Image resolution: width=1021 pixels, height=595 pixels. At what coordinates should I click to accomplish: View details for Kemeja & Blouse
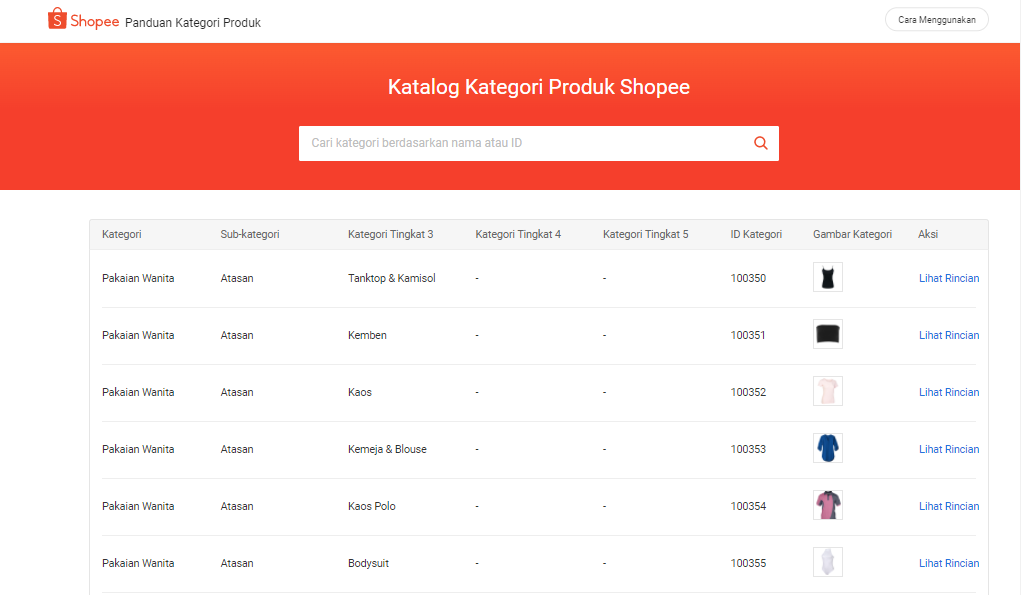point(949,449)
